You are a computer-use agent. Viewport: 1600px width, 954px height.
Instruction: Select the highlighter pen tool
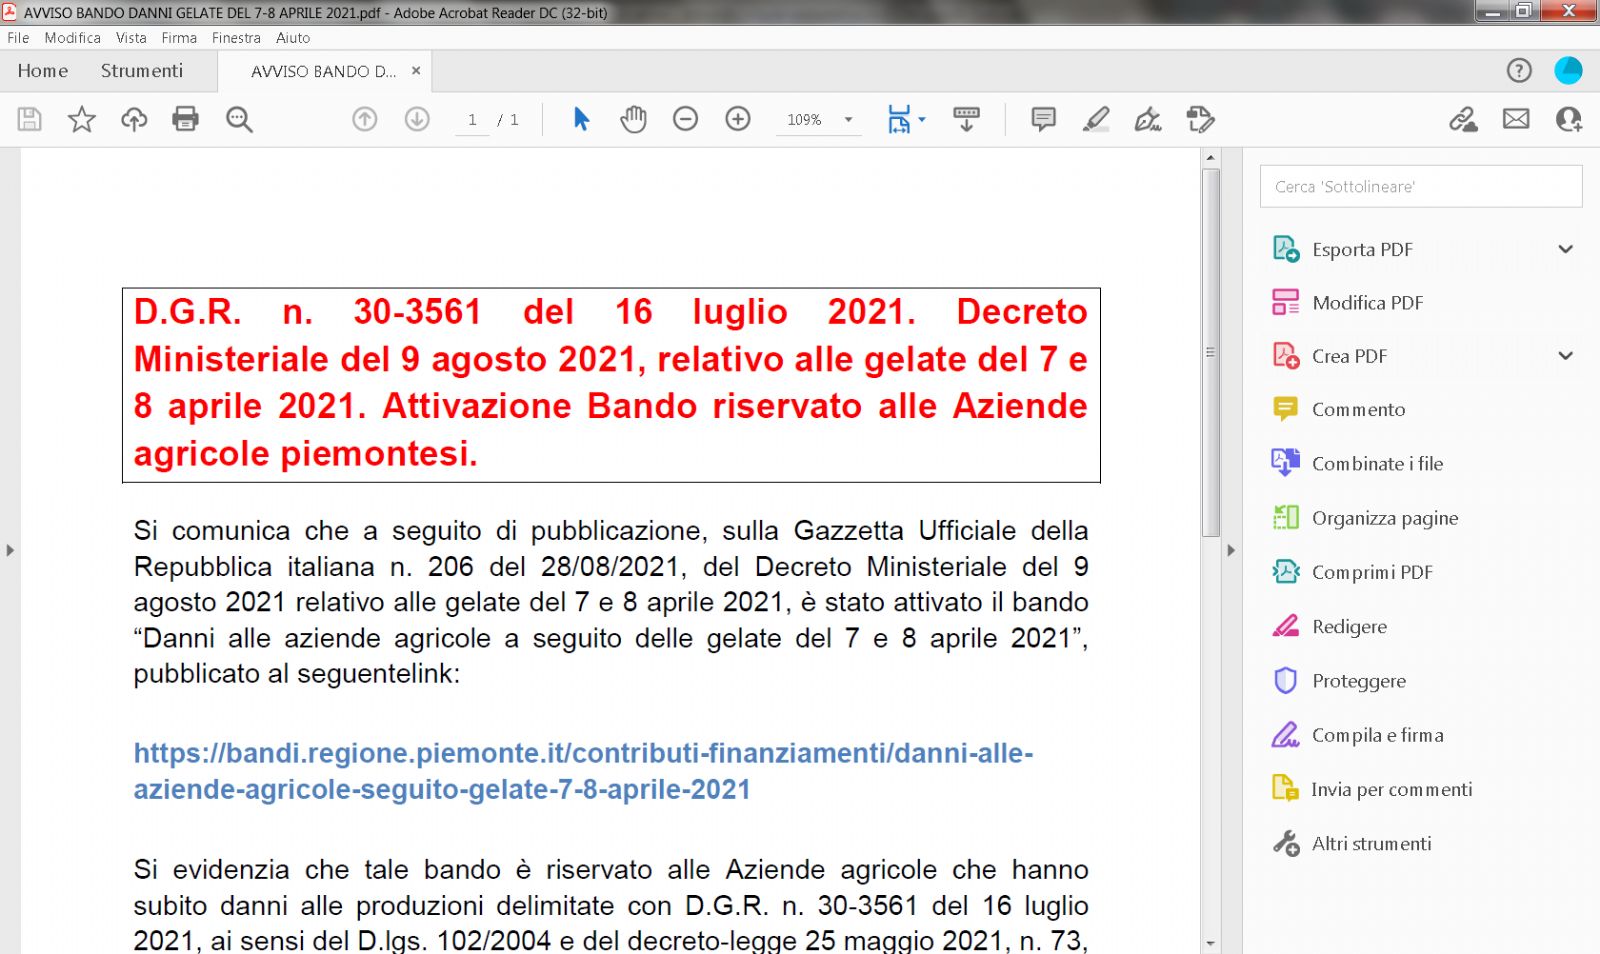[1096, 119]
